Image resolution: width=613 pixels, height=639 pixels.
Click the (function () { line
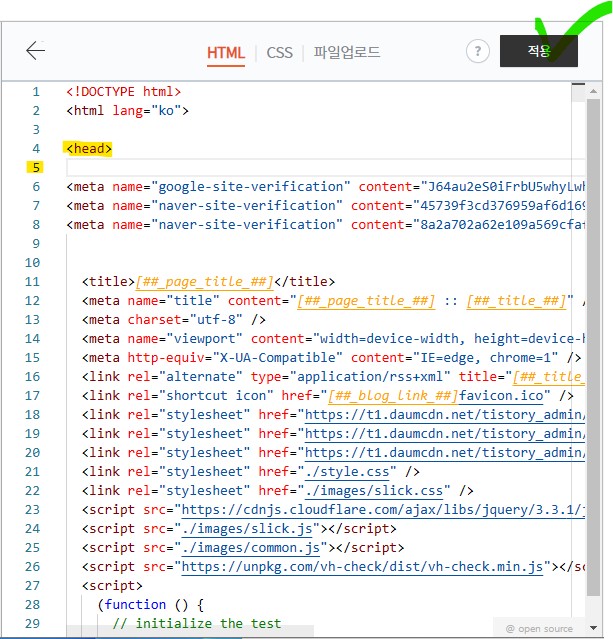point(150,605)
